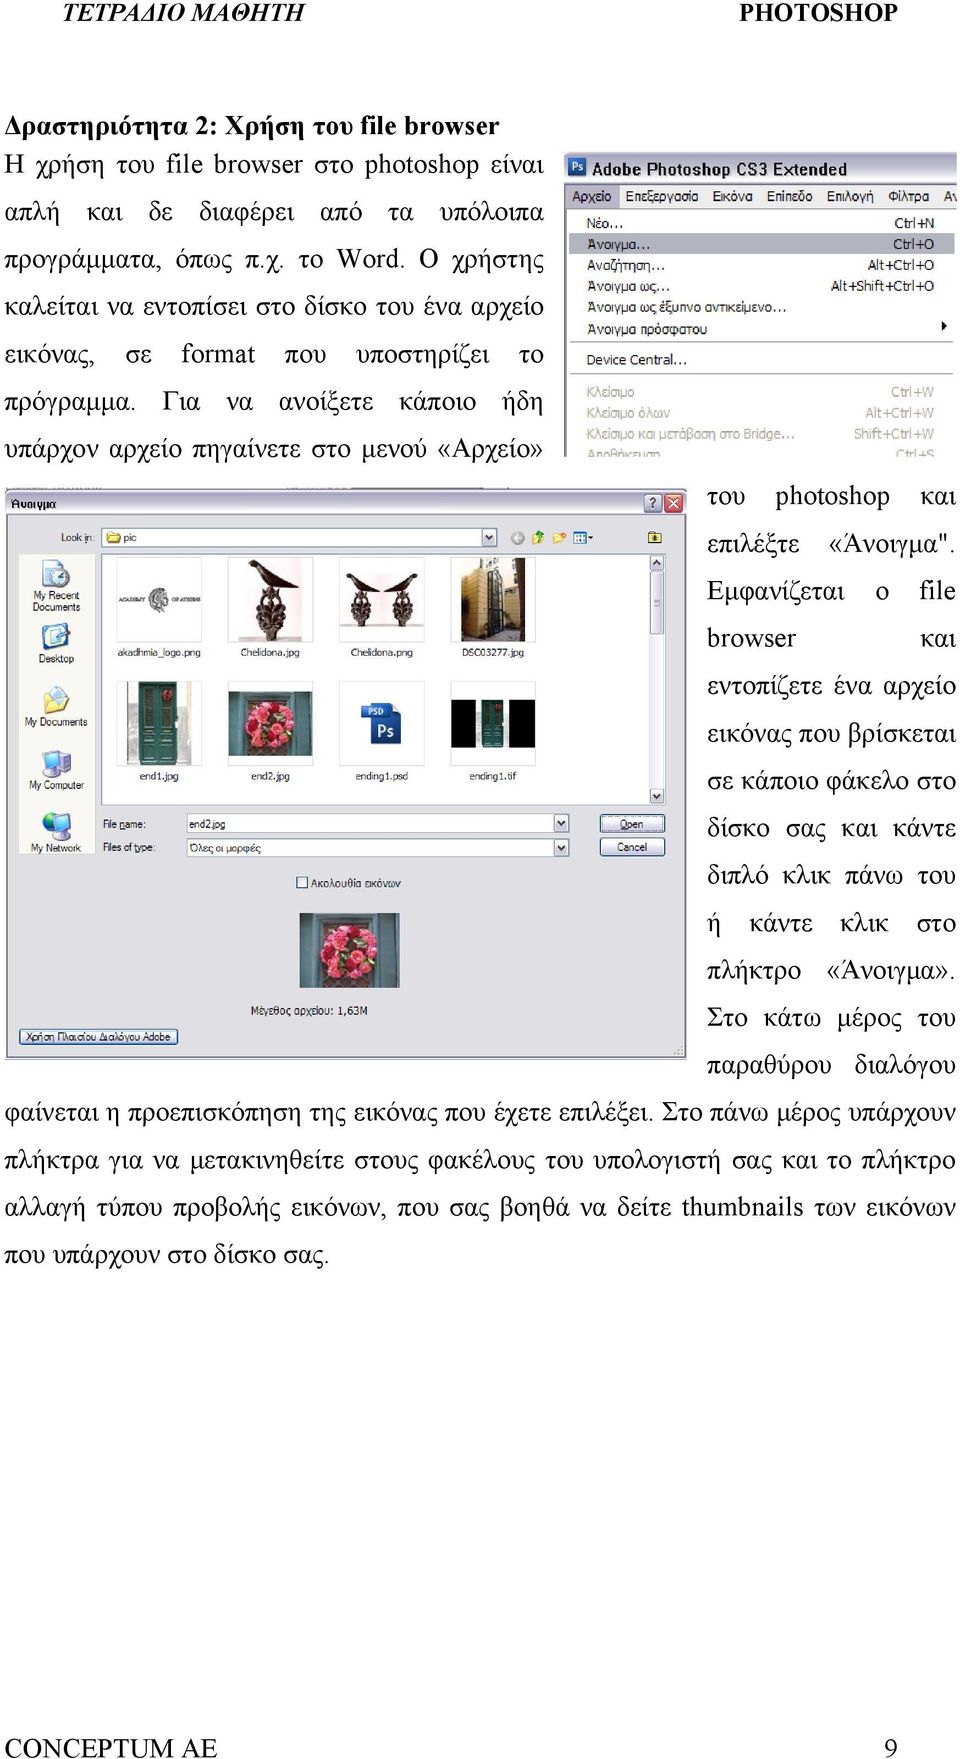Choose Αναζήτηση... menu entry
The image size is (960, 1759).
[x=760, y=265]
